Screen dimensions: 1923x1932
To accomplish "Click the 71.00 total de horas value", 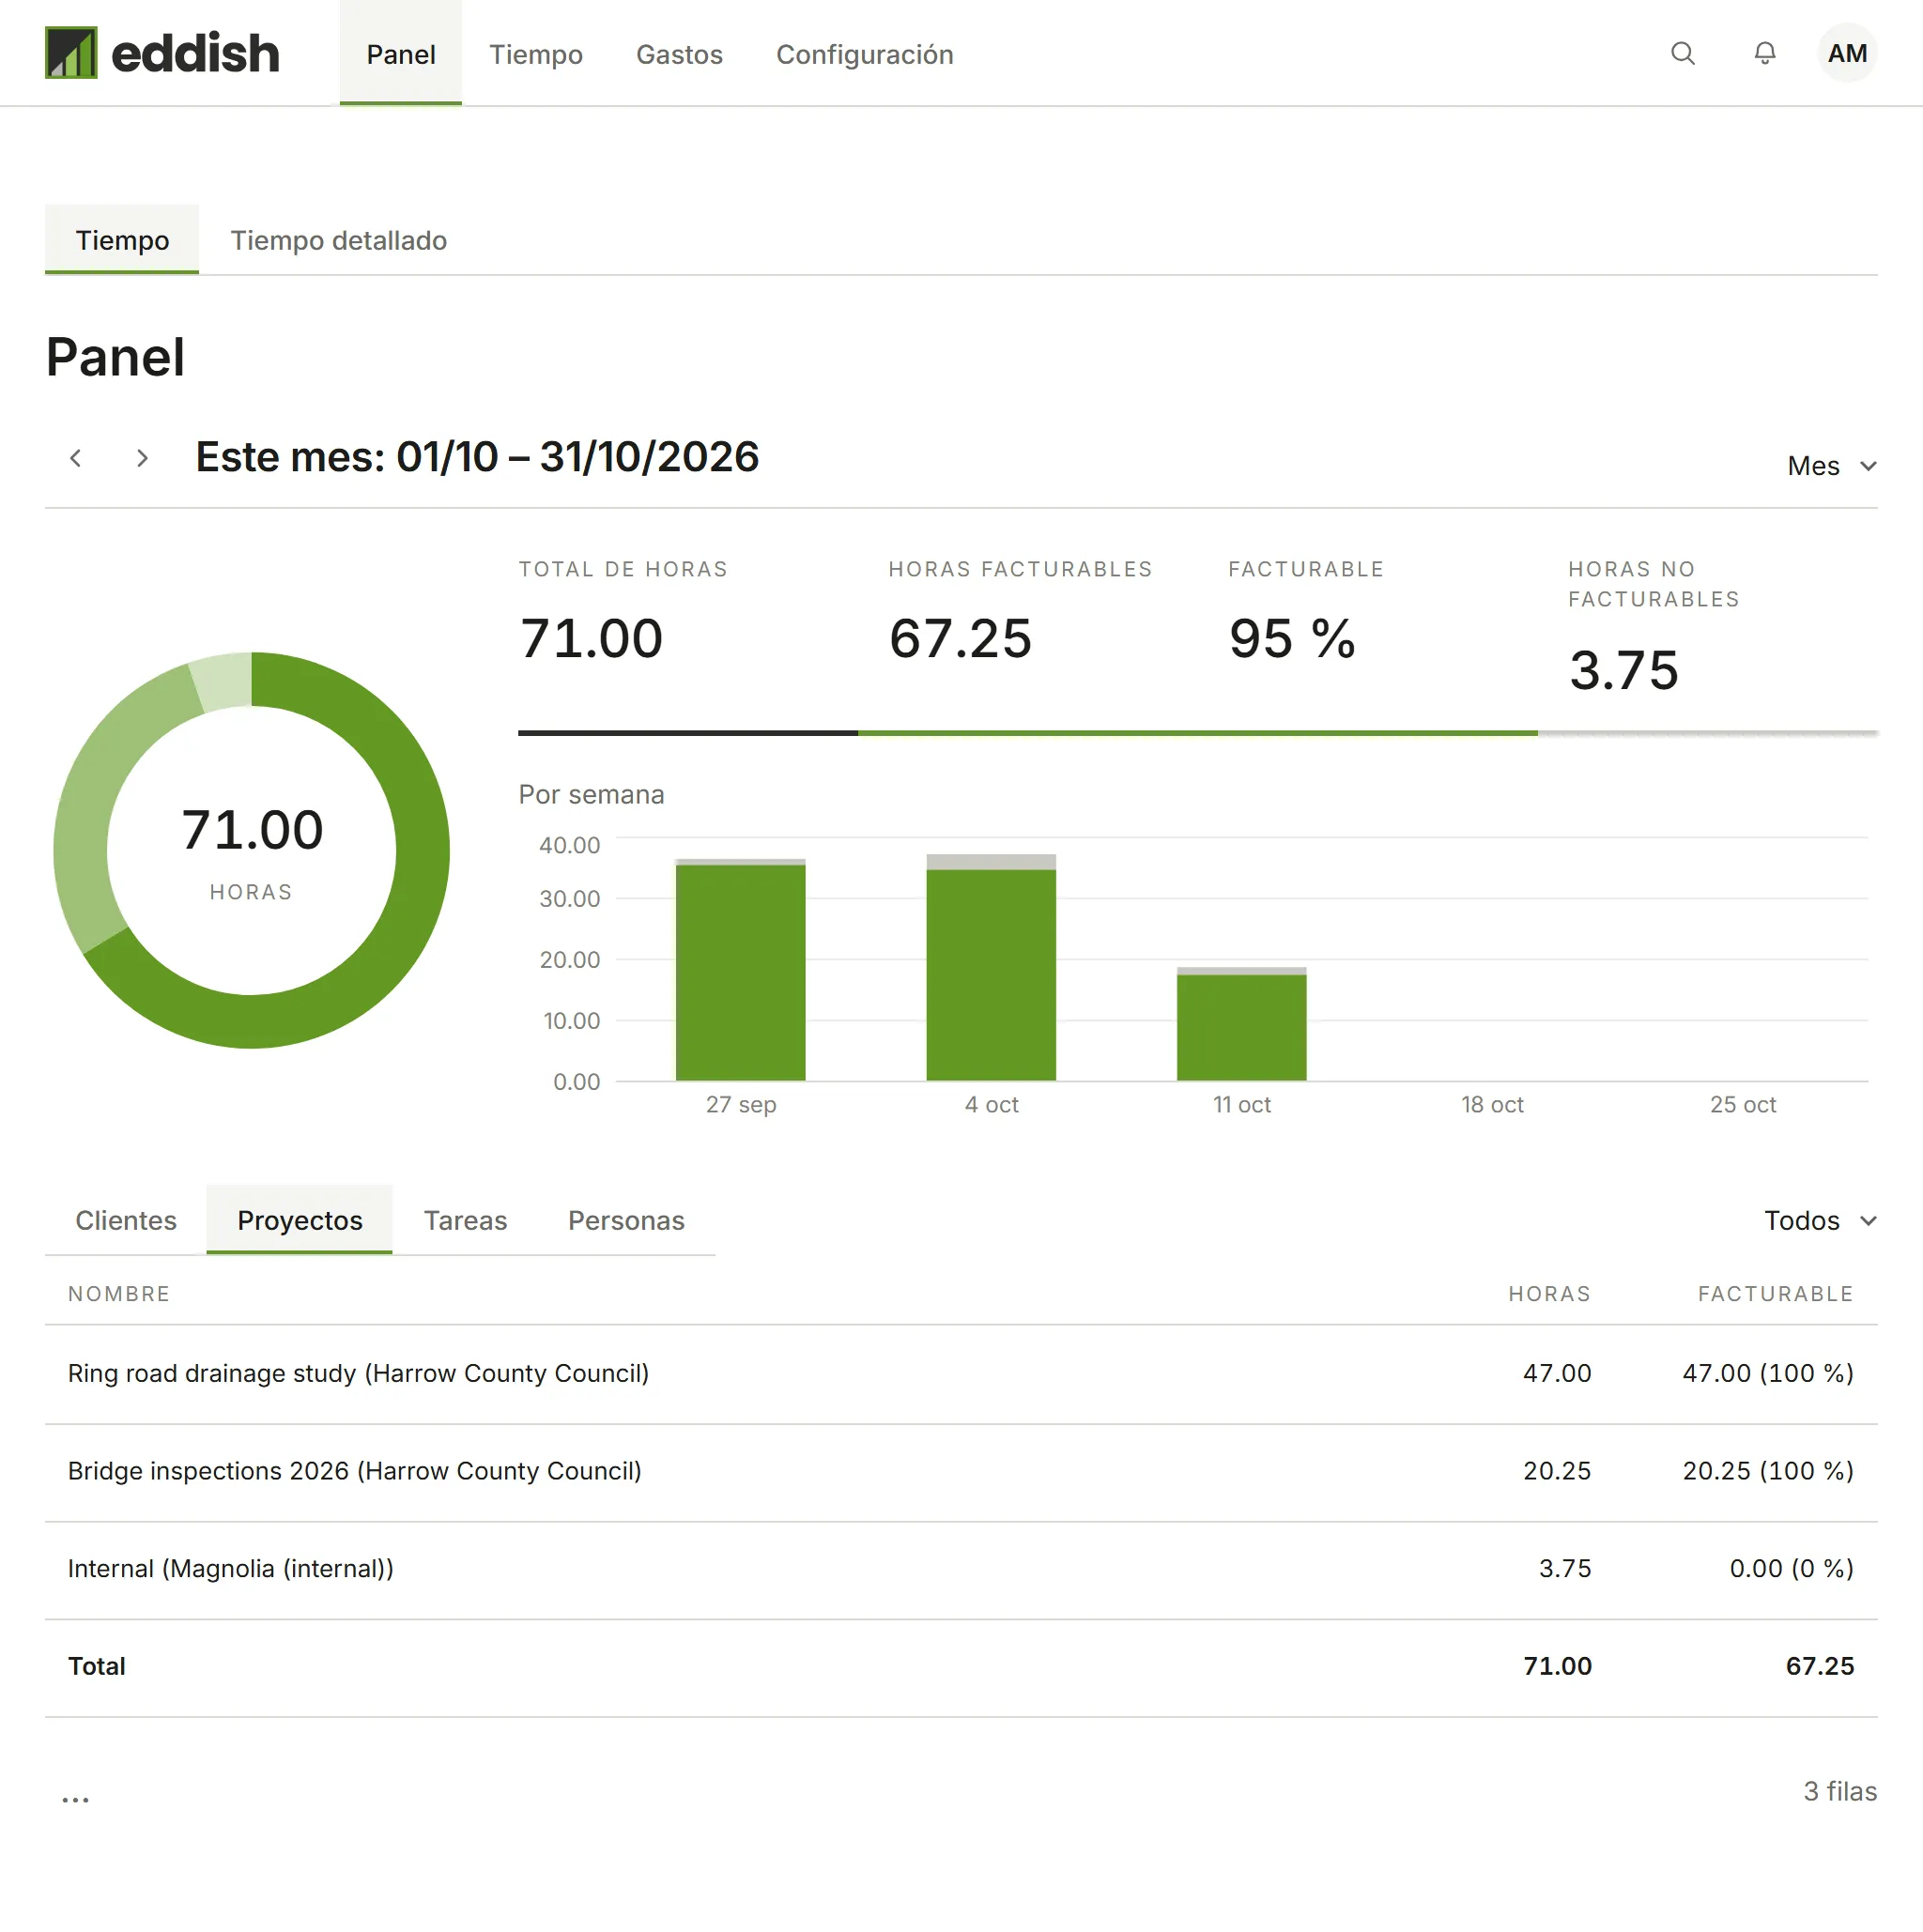I will coord(591,638).
